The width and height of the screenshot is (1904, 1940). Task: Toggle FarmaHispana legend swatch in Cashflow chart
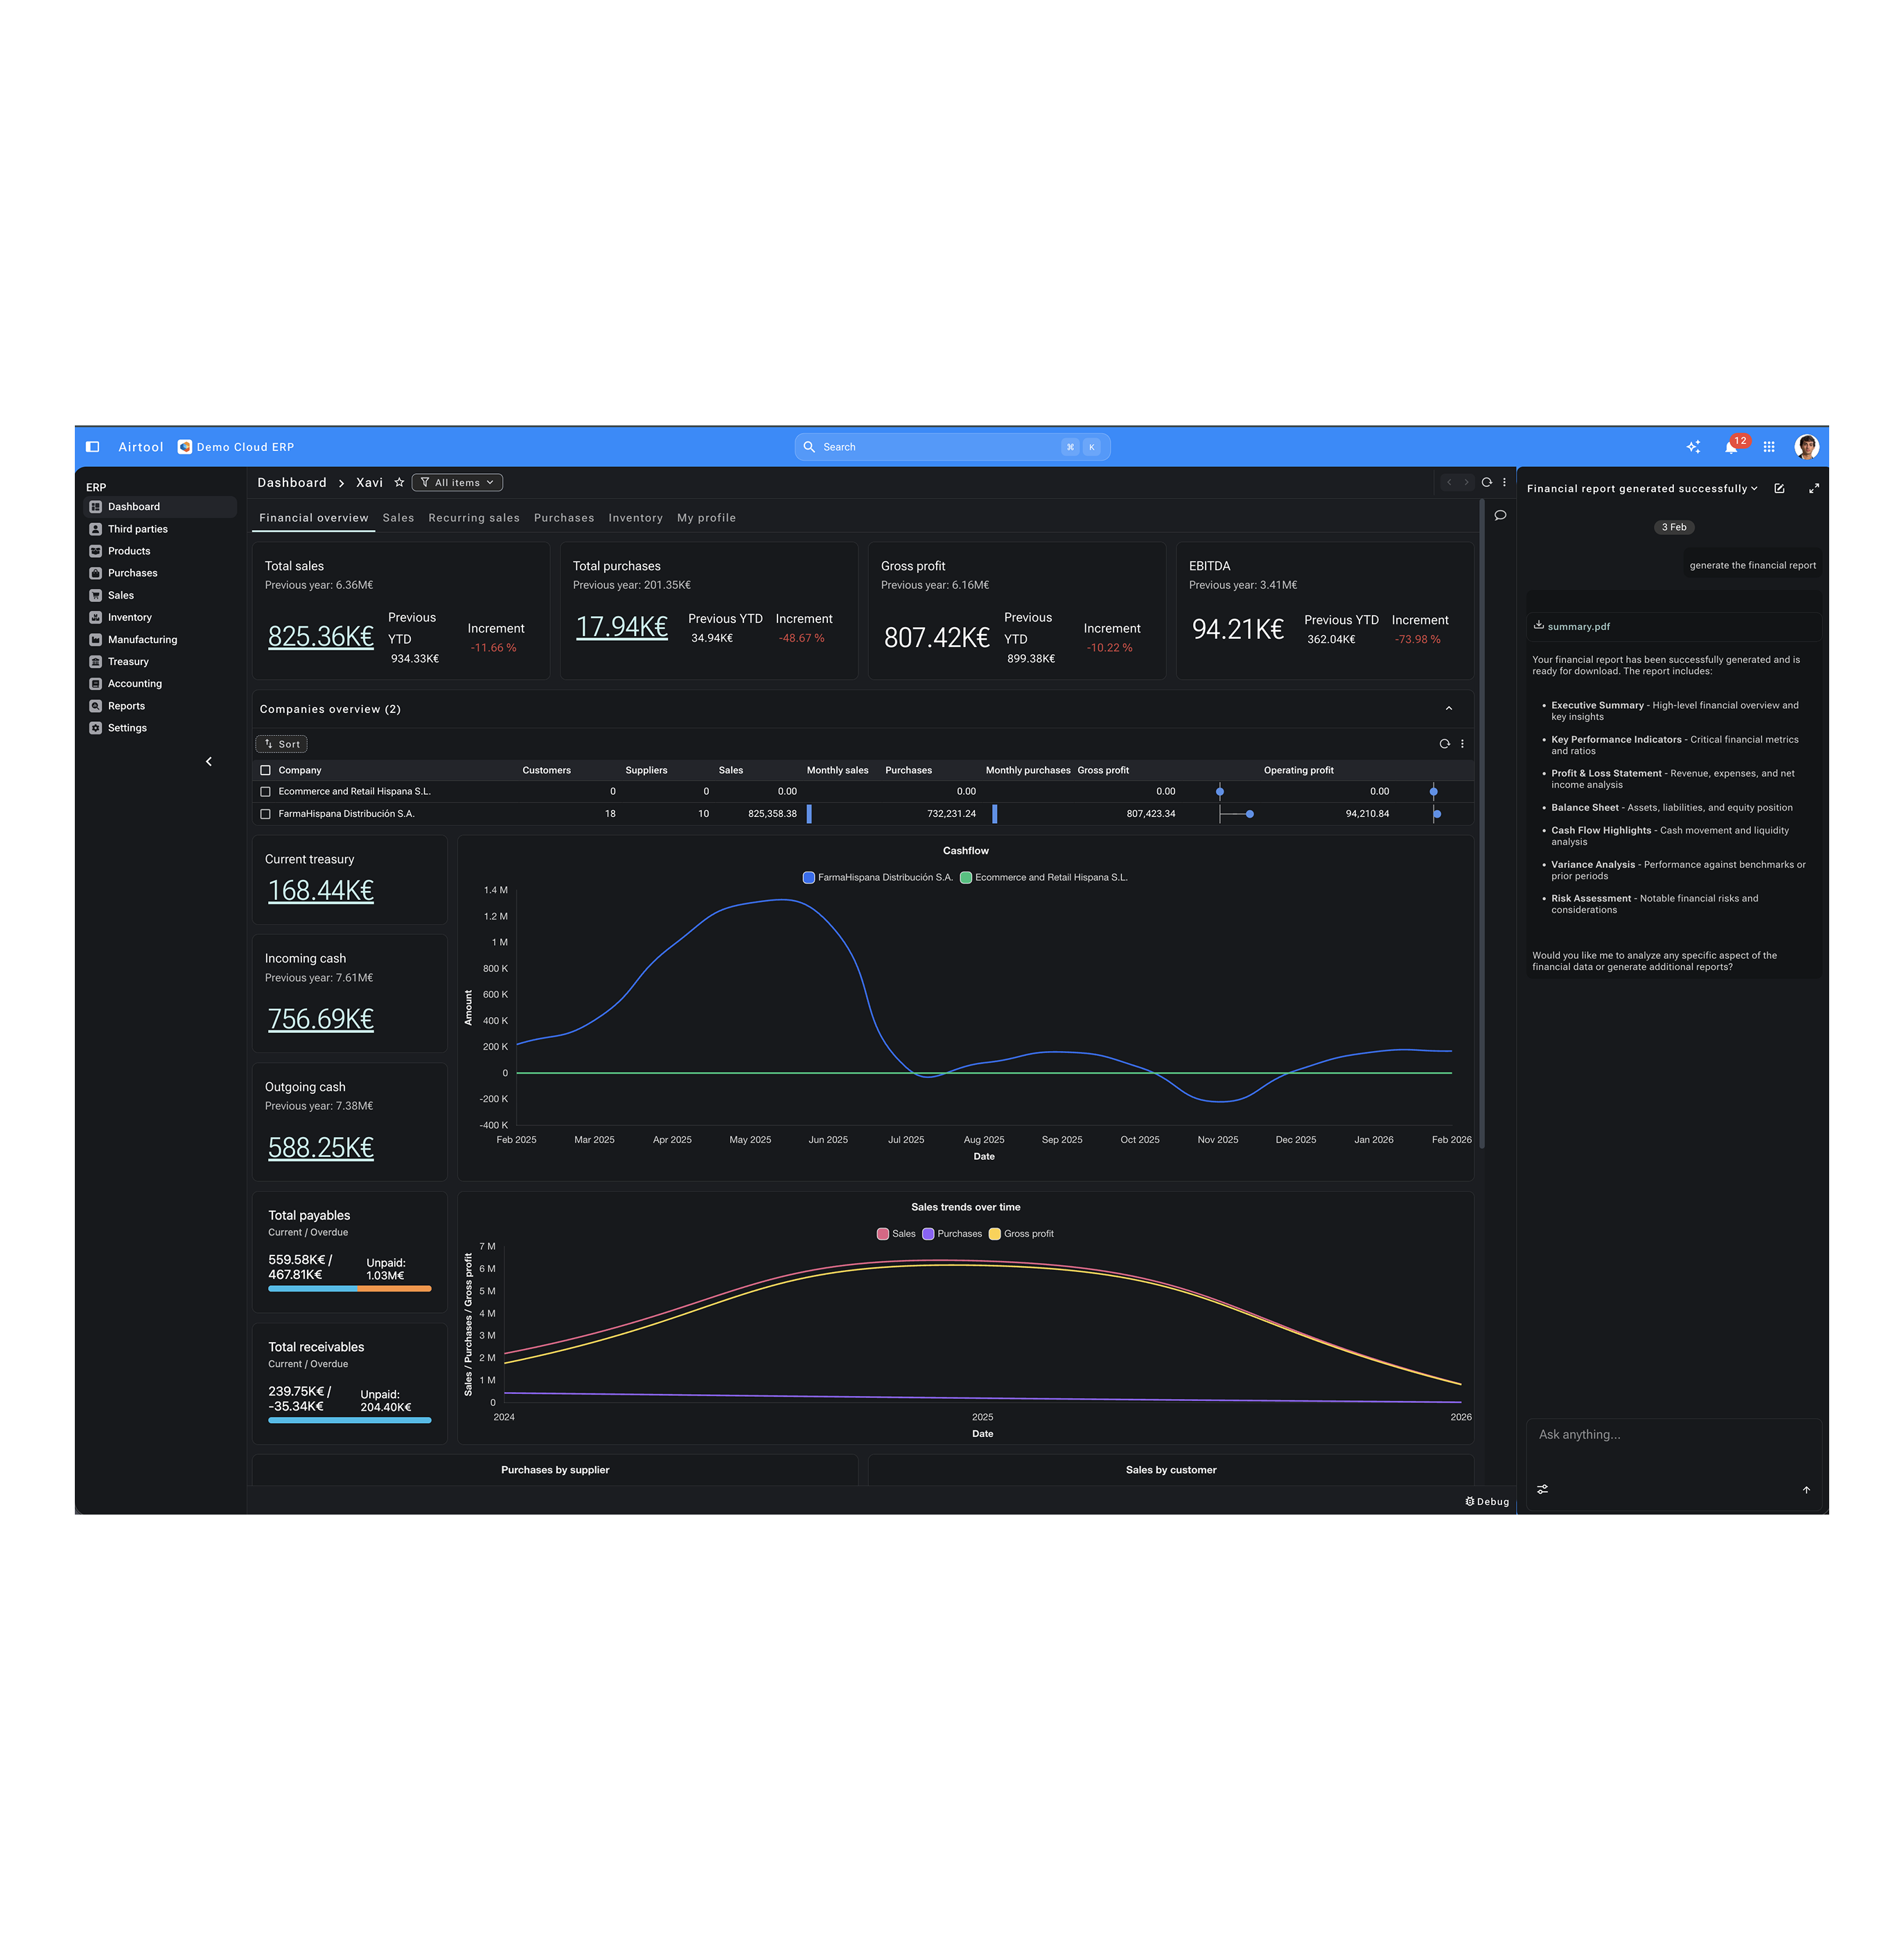(808, 878)
